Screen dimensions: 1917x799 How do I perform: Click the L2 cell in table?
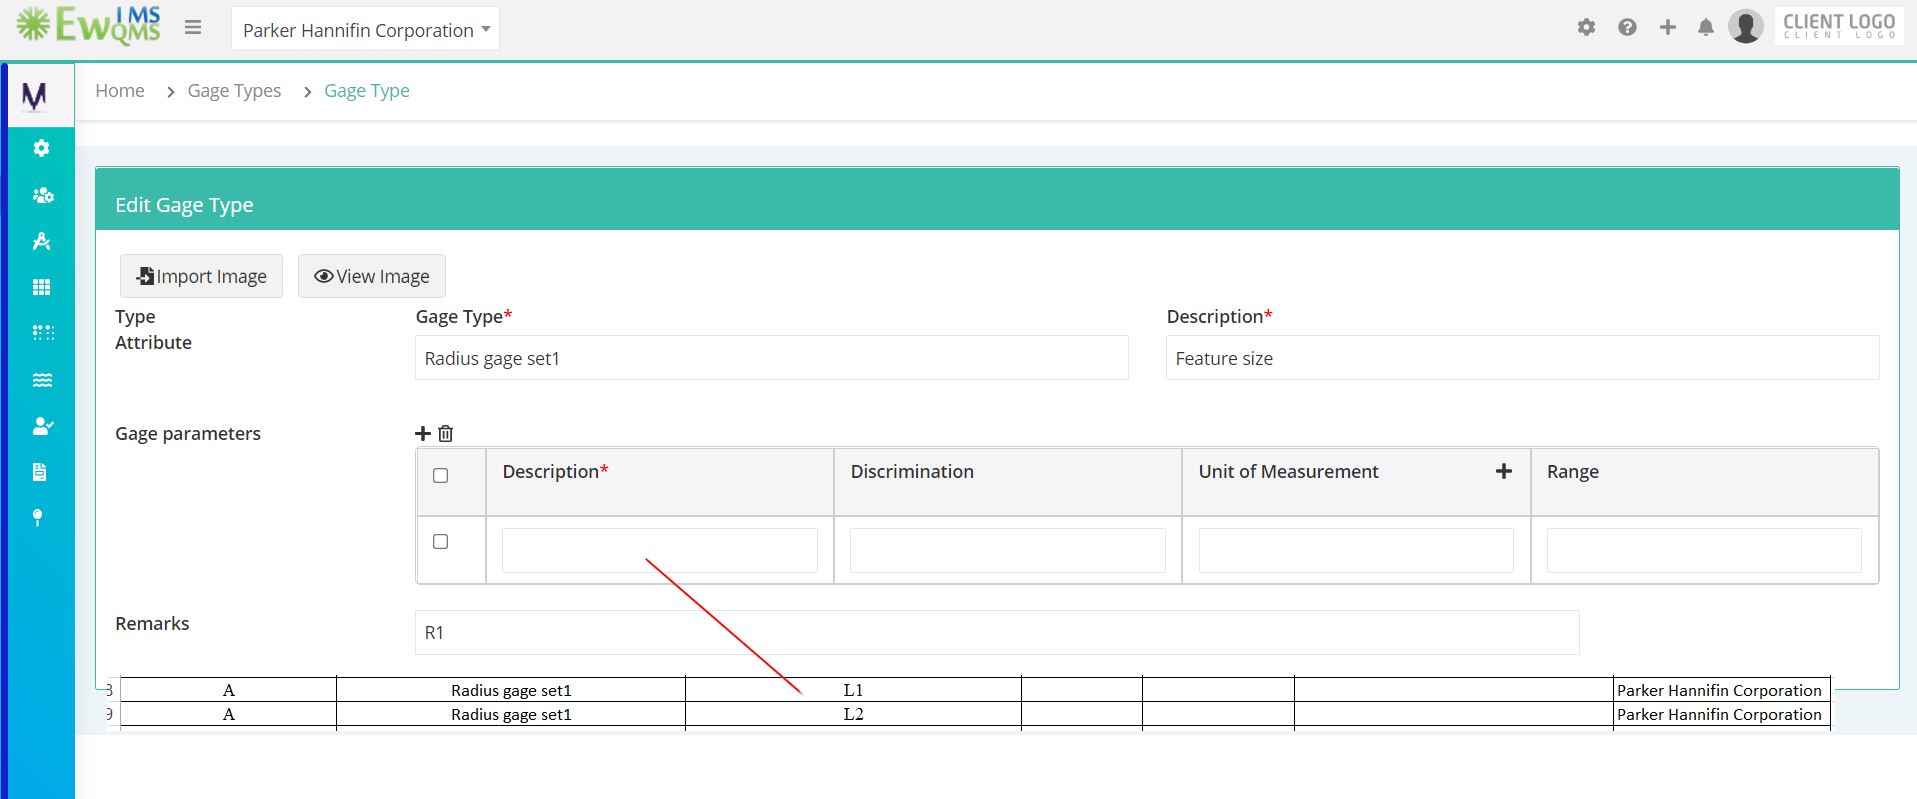[853, 714]
